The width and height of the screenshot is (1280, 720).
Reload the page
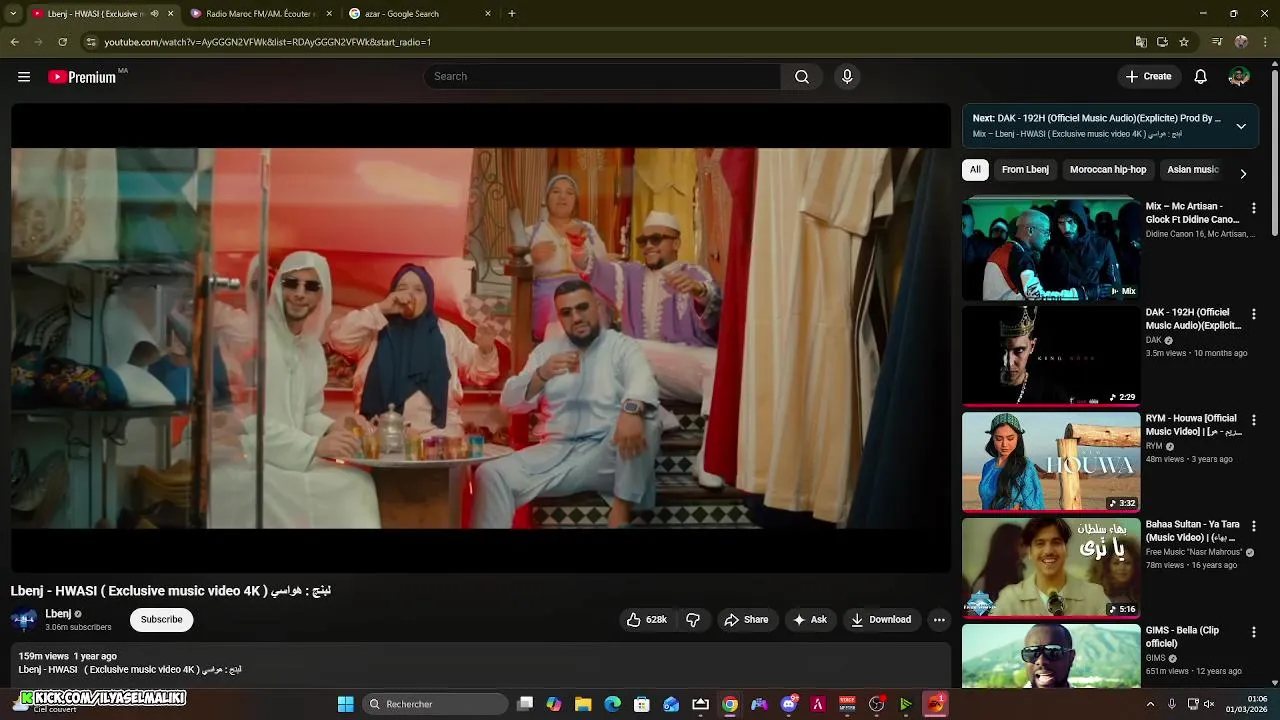point(63,42)
